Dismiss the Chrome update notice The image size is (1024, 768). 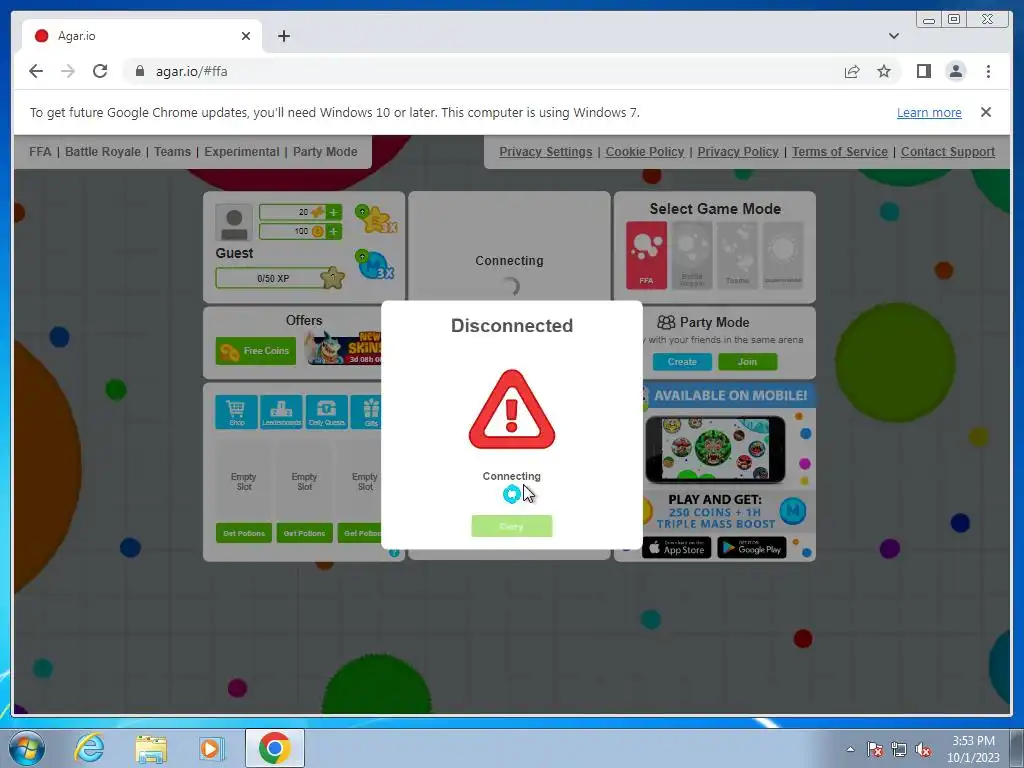pos(985,112)
